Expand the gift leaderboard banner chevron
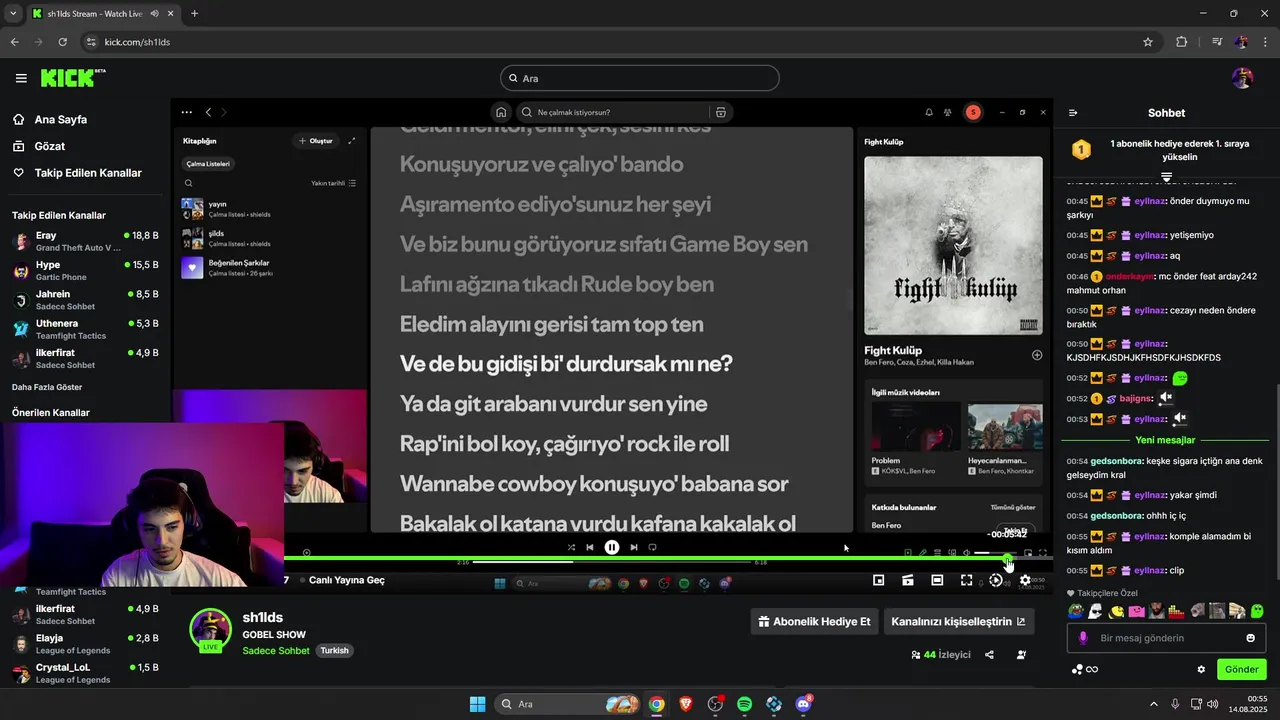This screenshot has width=1280, height=720. click(x=1166, y=177)
